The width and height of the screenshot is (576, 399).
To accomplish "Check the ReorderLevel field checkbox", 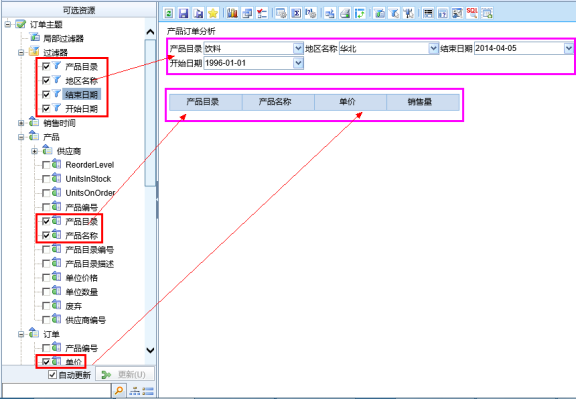I will click(x=46, y=165).
